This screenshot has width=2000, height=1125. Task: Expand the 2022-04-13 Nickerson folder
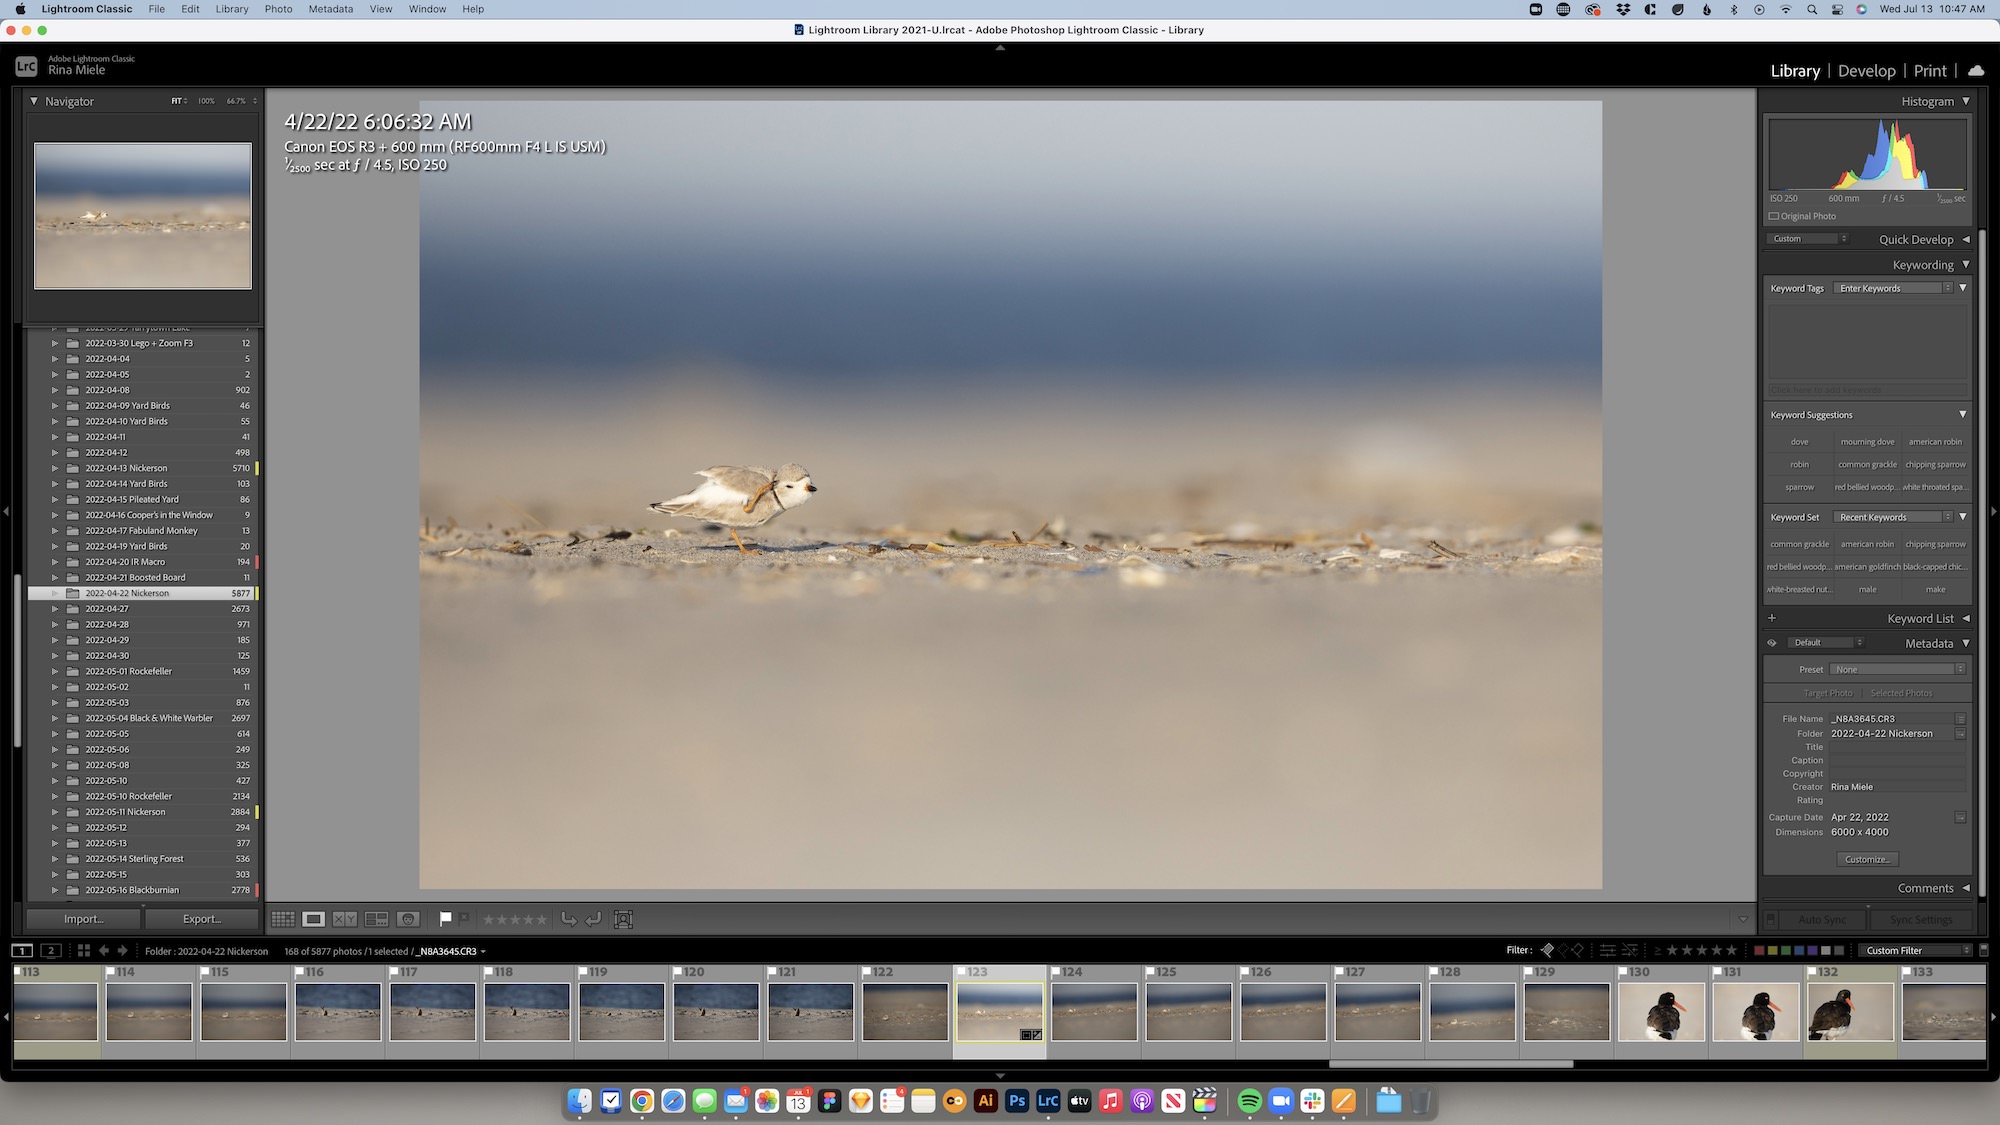[x=55, y=468]
